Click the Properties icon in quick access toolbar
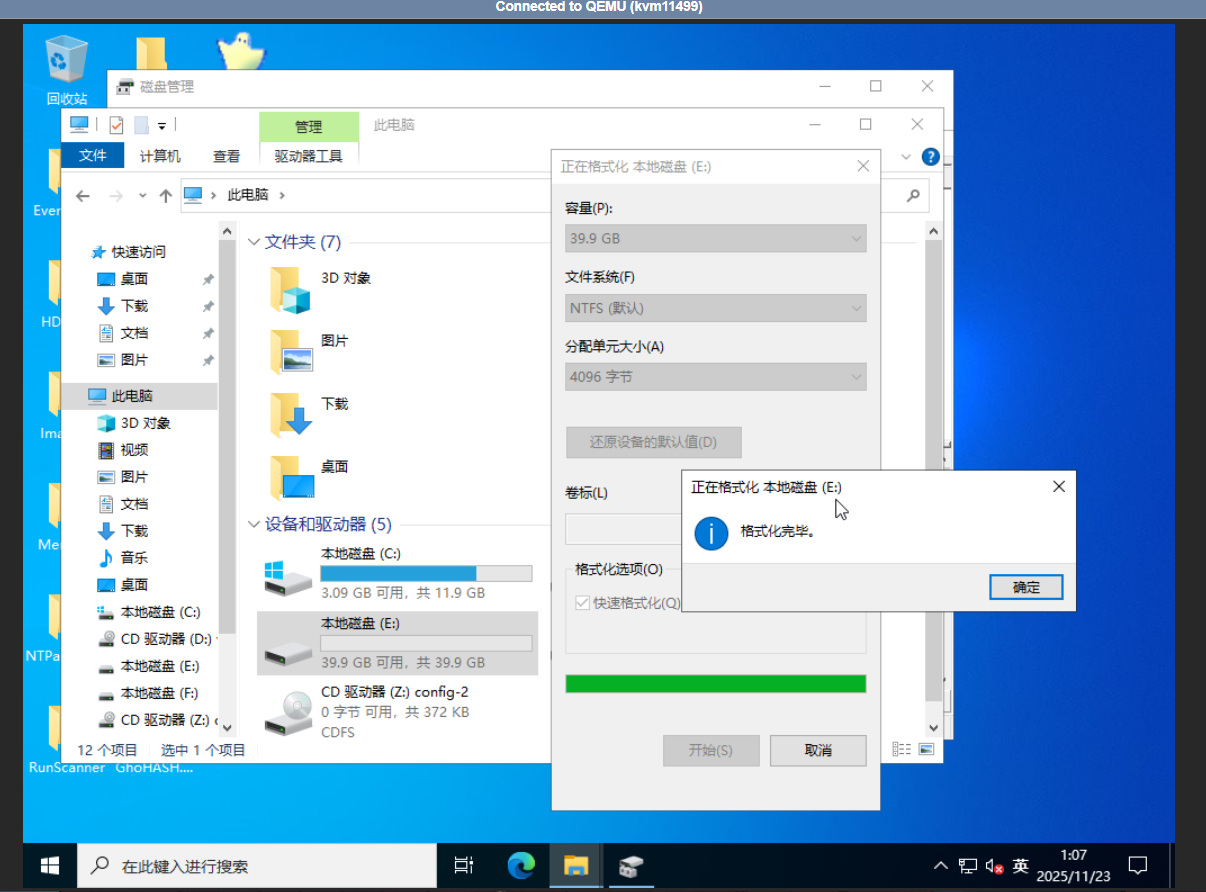Viewport: 1206px width, 892px height. [x=116, y=125]
